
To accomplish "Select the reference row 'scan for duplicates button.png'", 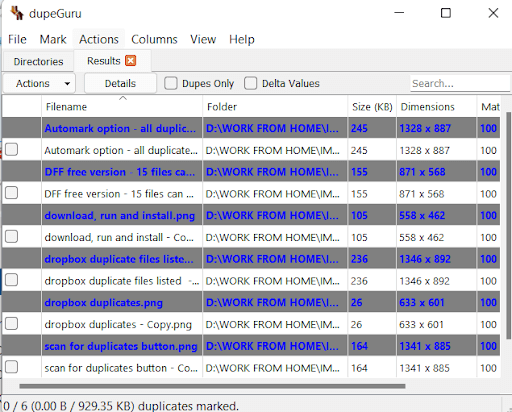I will coord(251,346).
